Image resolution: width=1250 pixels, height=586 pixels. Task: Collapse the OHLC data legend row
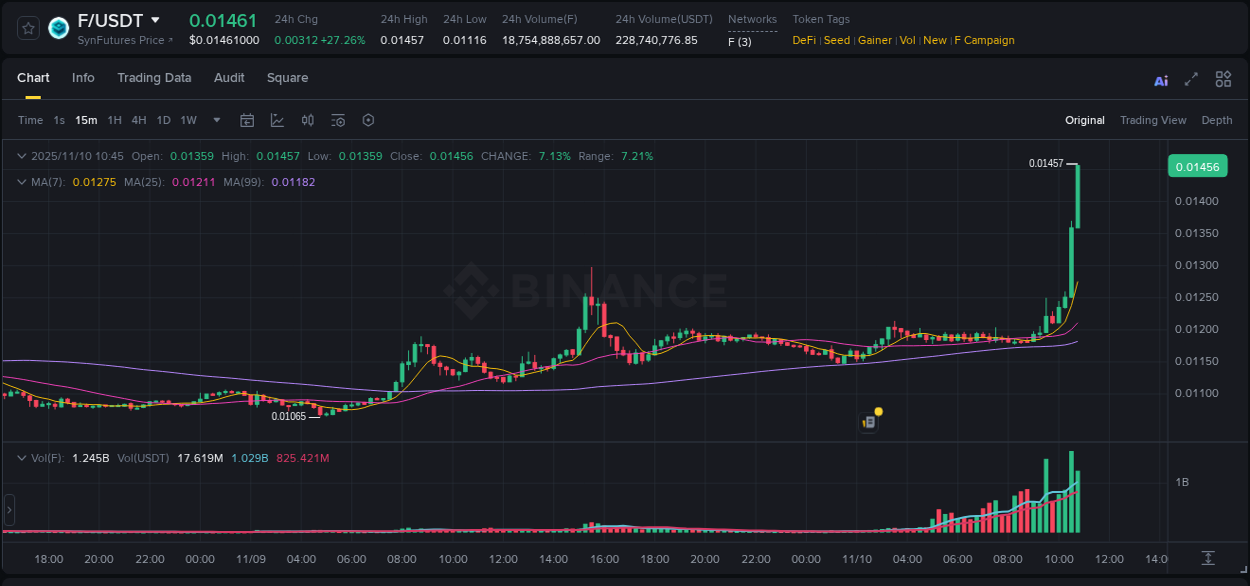pyautogui.click(x=21, y=156)
